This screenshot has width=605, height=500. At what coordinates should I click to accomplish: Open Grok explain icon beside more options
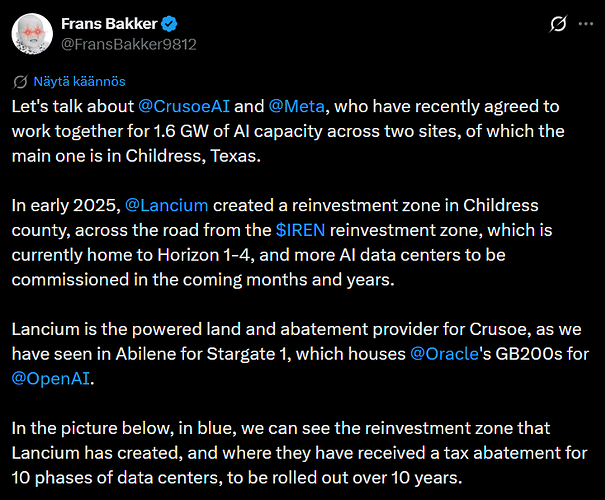click(x=558, y=24)
